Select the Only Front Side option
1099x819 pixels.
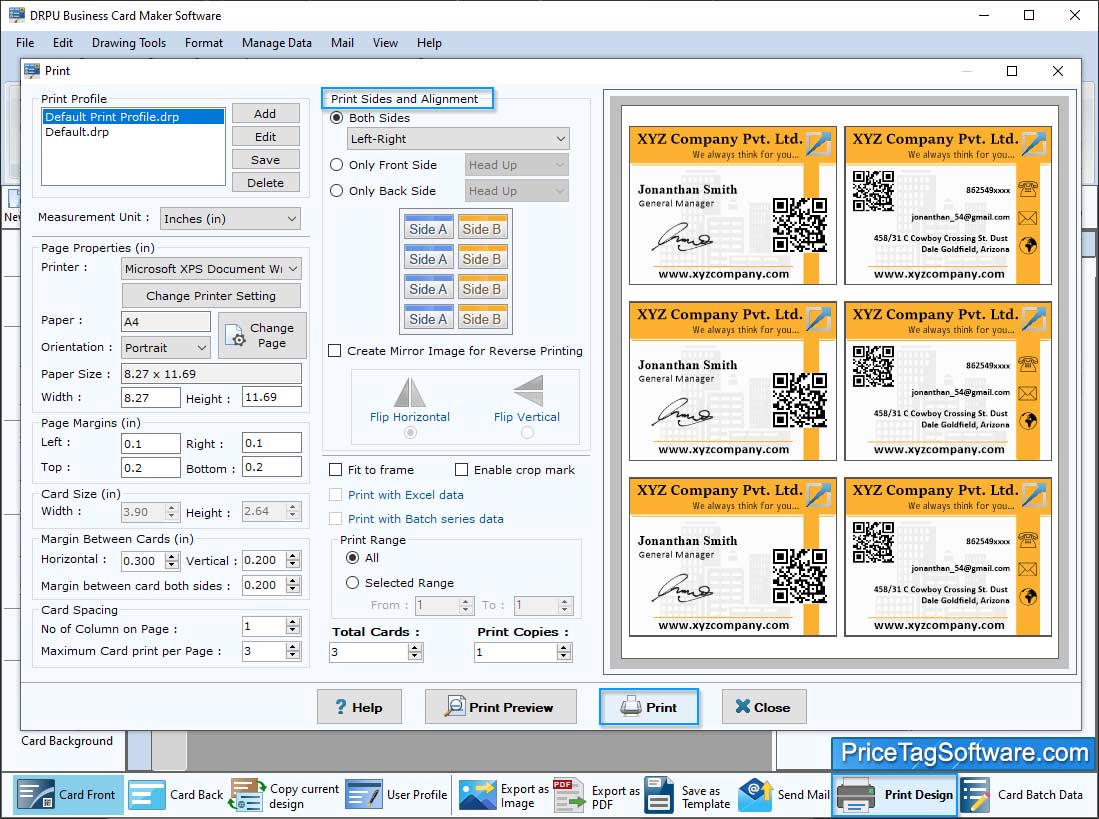pyautogui.click(x=336, y=165)
